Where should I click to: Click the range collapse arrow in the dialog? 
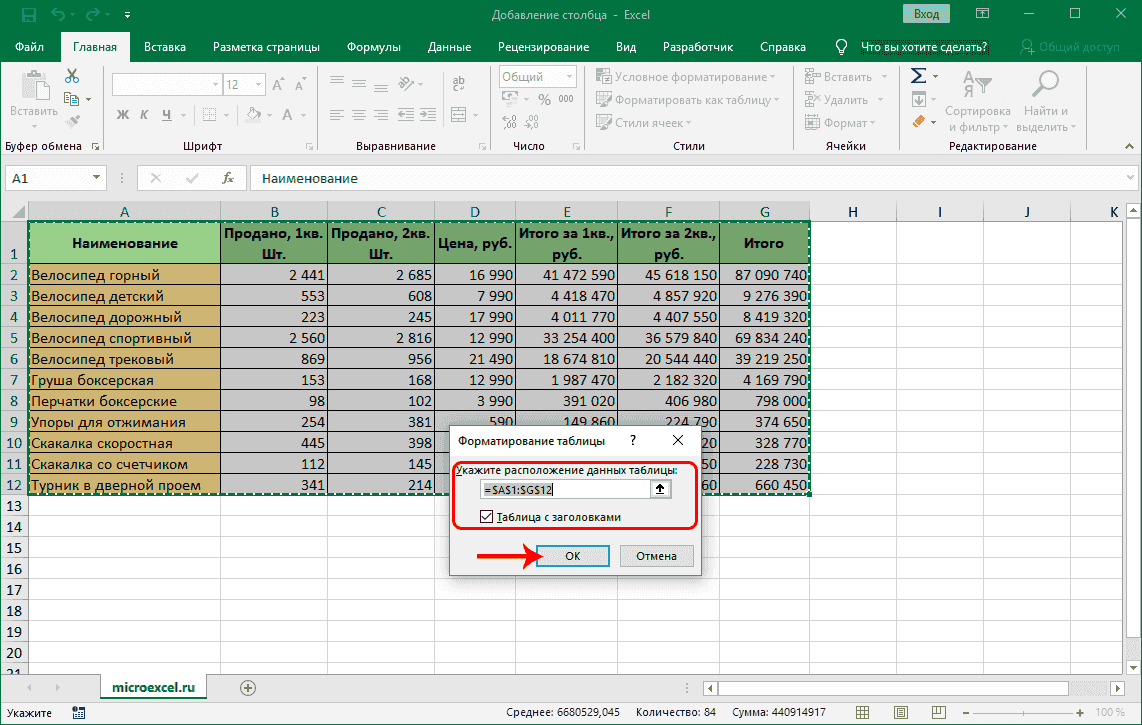pyautogui.click(x=661, y=490)
